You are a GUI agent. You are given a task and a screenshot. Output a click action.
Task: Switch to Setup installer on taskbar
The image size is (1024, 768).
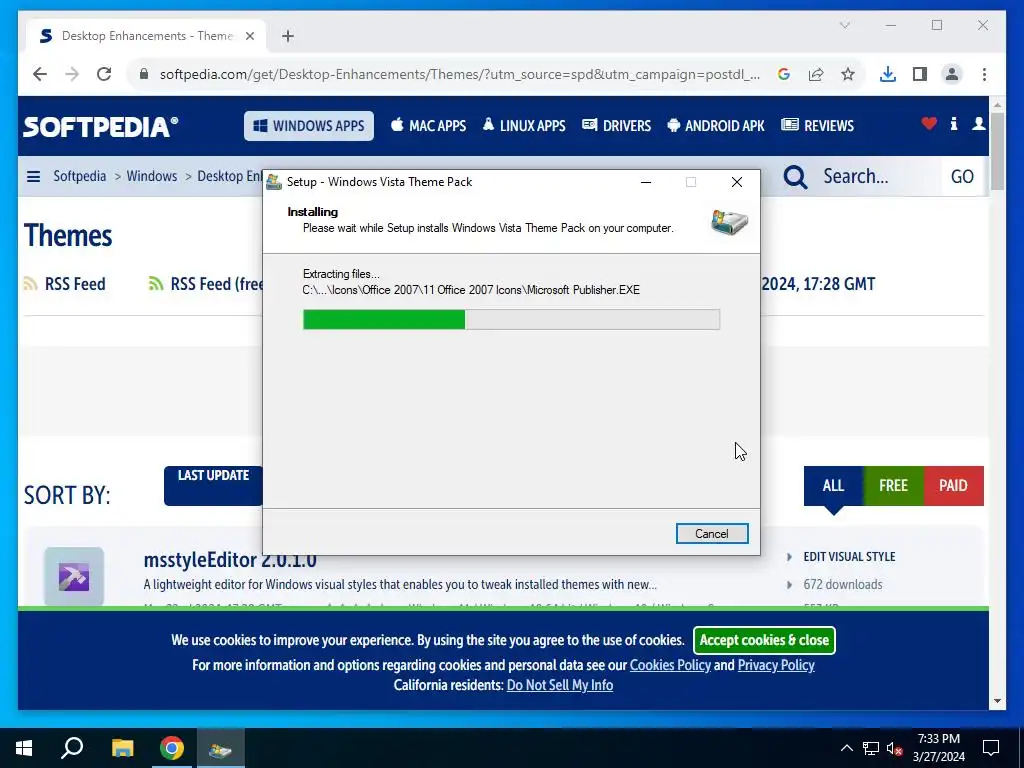pyautogui.click(x=221, y=748)
